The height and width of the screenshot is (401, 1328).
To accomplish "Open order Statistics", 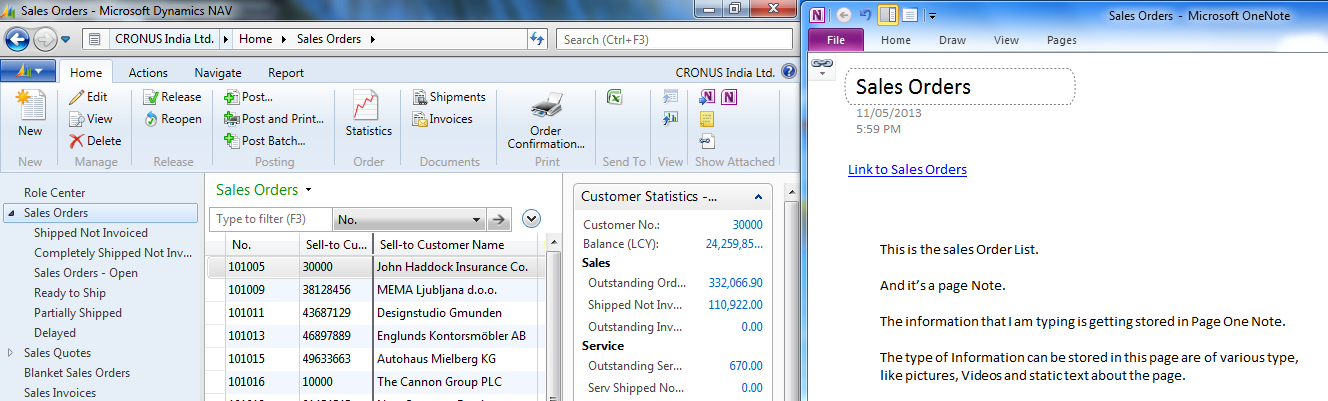I will tap(369, 113).
